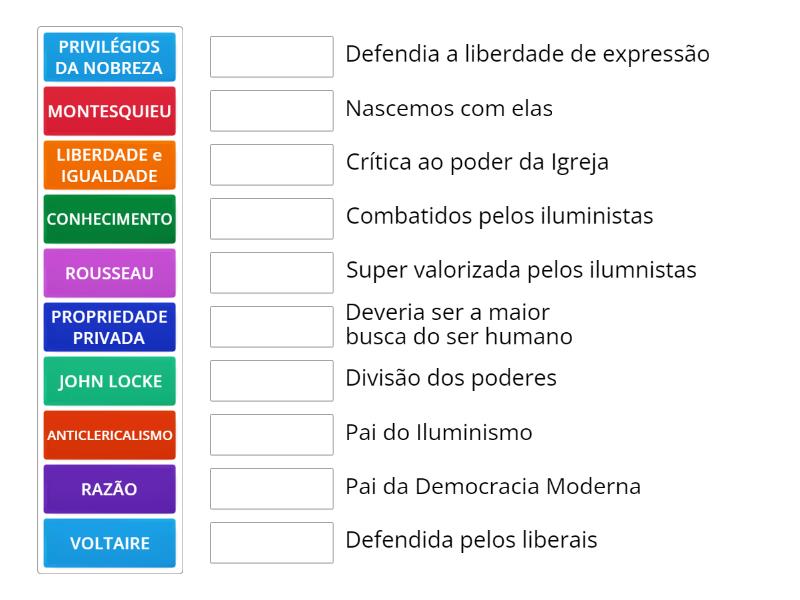The height and width of the screenshot is (600, 800).
Task: Select the VOLTAIRE blue tile
Action: point(109,542)
